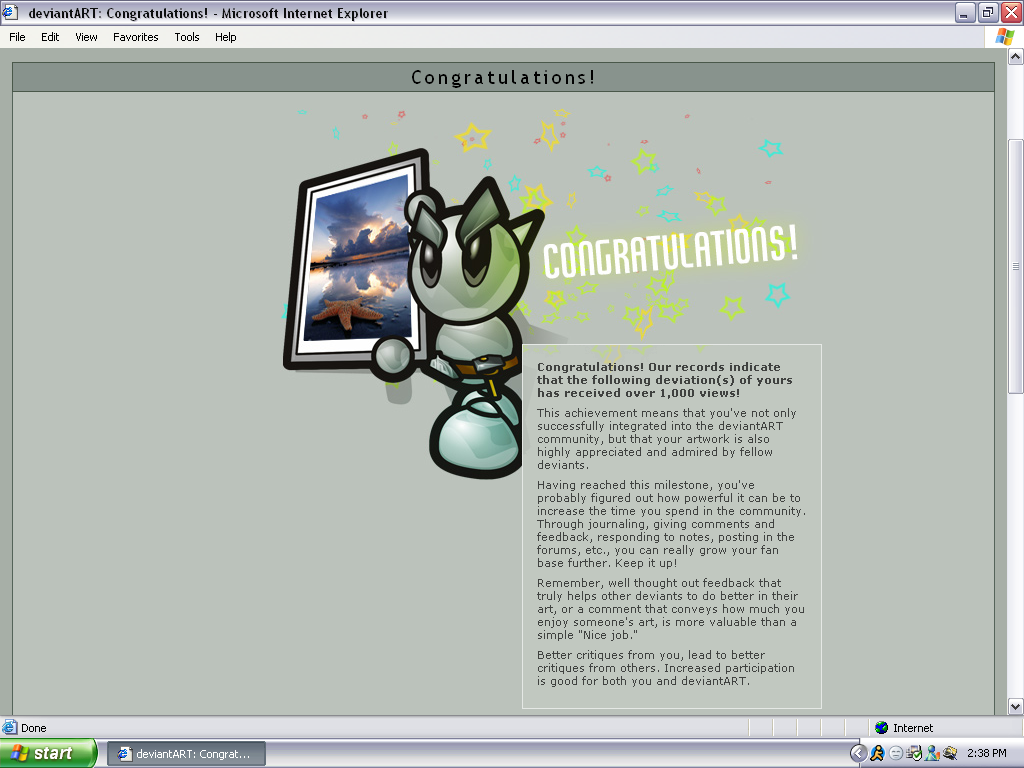Click the Internet zone globe icon
This screenshot has height=768, width=1024.
(x=882, y=728)
